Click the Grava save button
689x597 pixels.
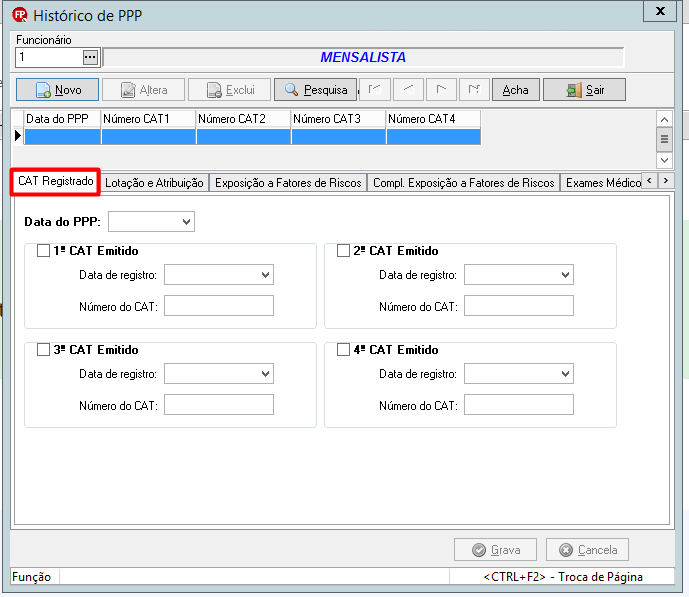[495, 550]
